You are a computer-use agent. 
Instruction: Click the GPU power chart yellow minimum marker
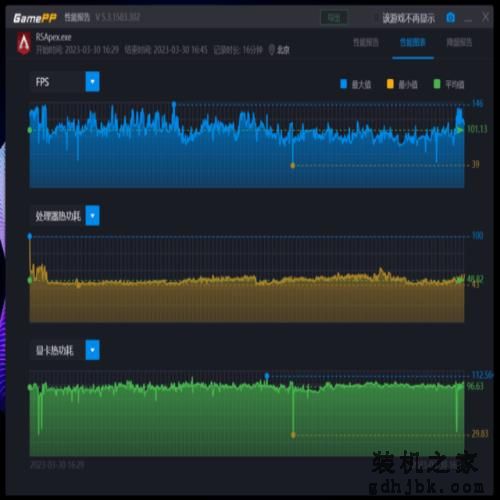click(x=293, y=435)
